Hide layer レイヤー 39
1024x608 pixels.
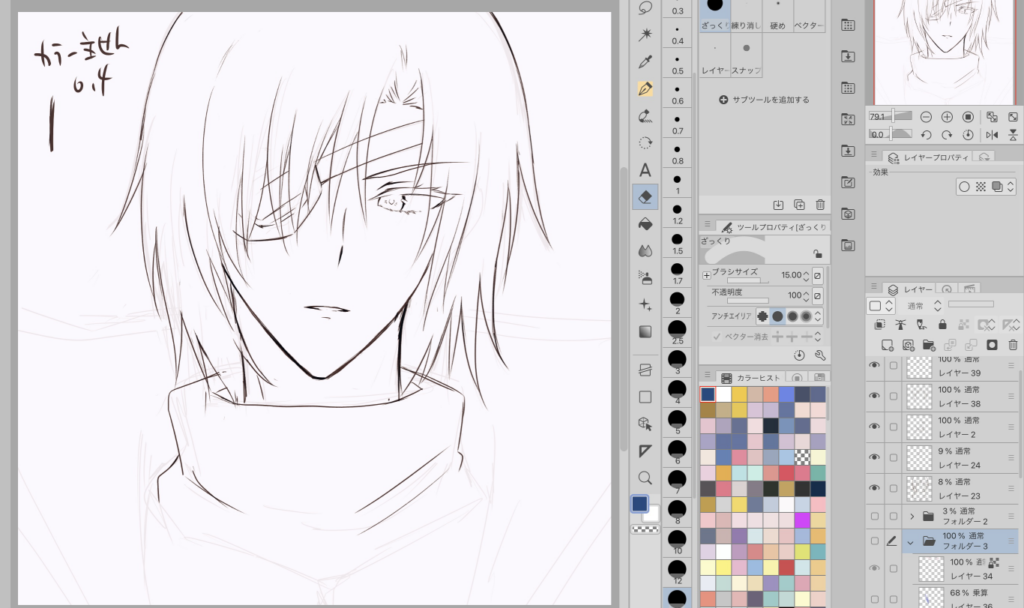point(874,365)
